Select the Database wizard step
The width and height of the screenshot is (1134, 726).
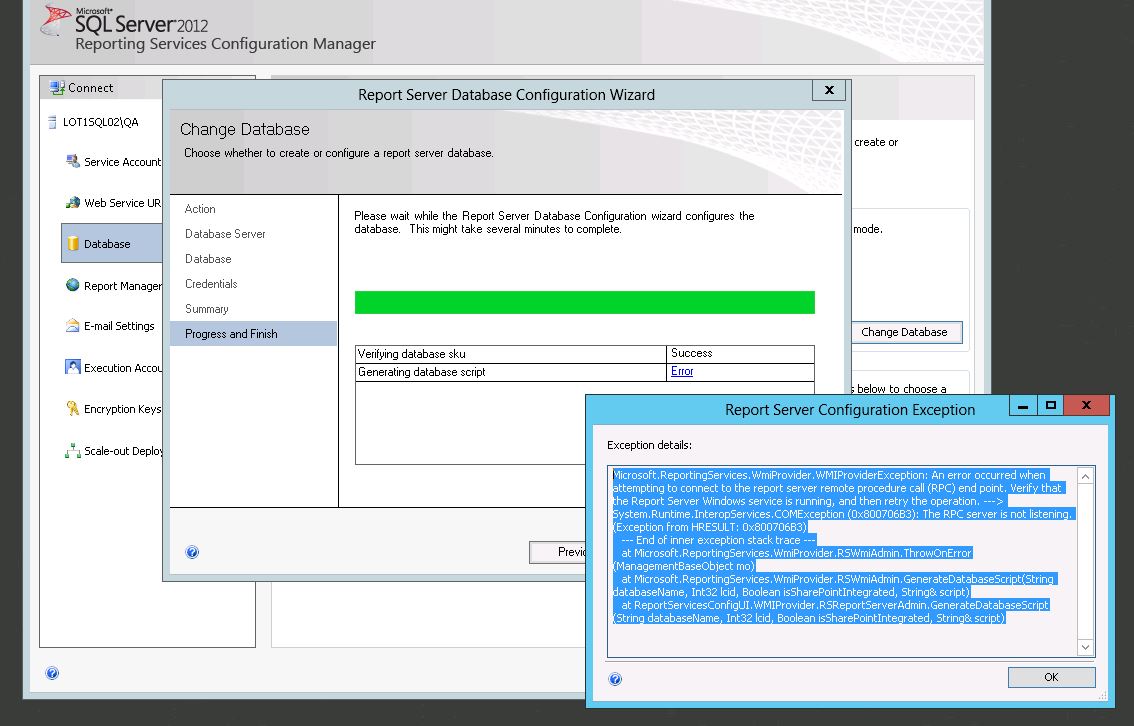[x=208, y=259]
